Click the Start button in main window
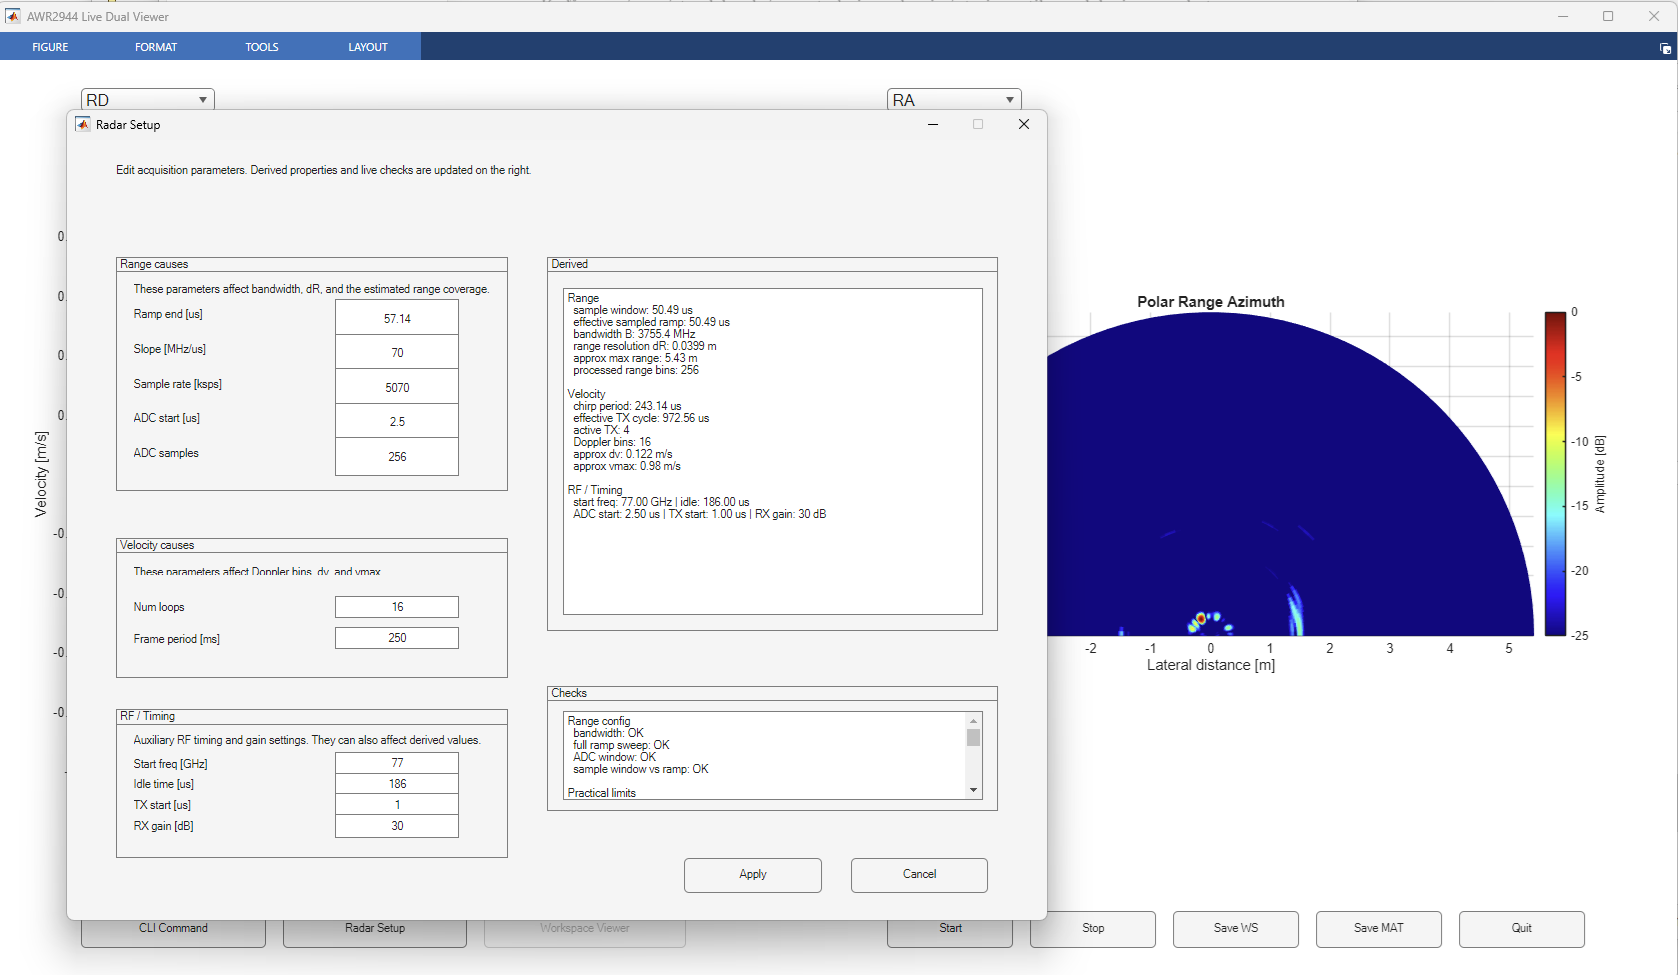Viewport: 1678px width, 975px height. coord(950,929)
